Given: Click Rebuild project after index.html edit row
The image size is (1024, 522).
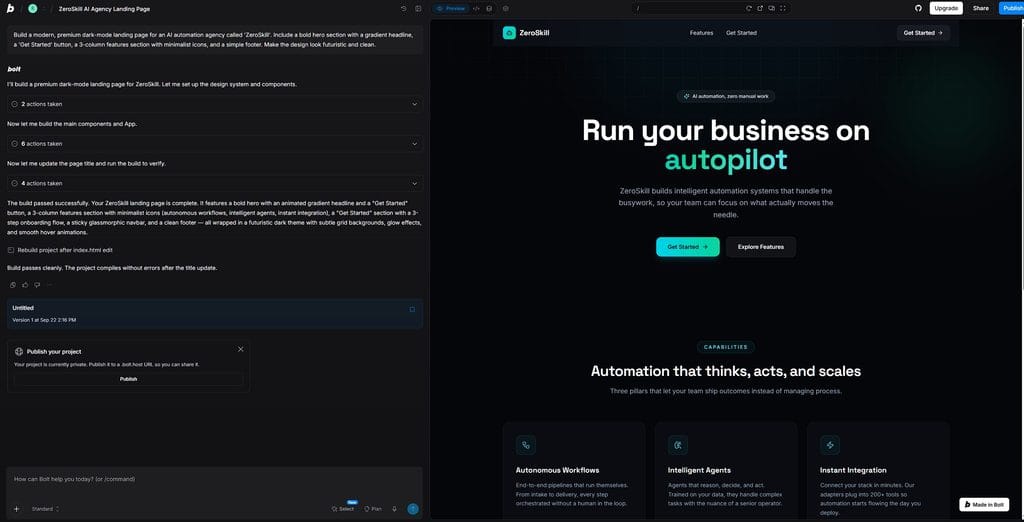Looking at the screenshot, I should (60, 250).
